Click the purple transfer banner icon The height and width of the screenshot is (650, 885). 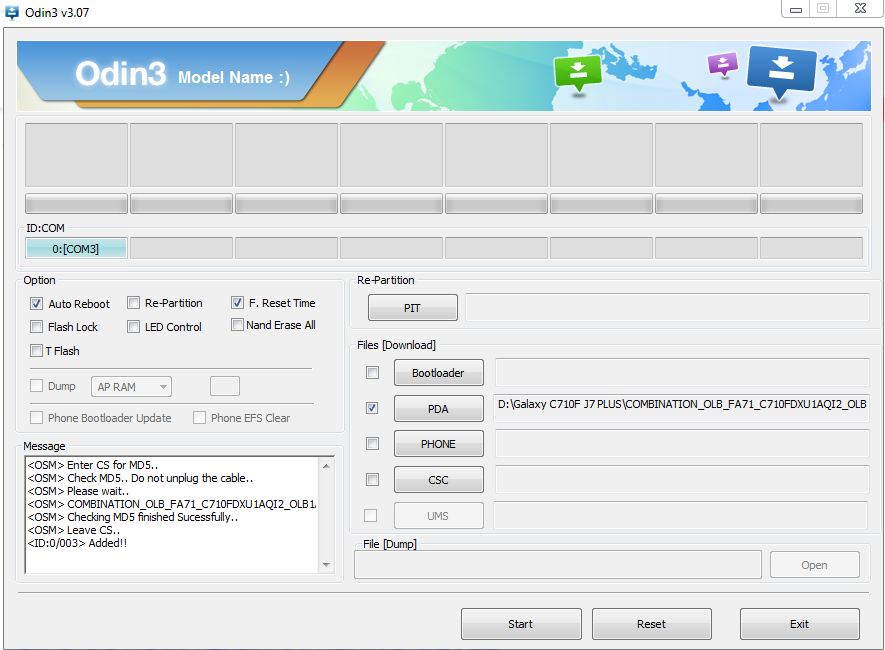[x=723, y=64]
